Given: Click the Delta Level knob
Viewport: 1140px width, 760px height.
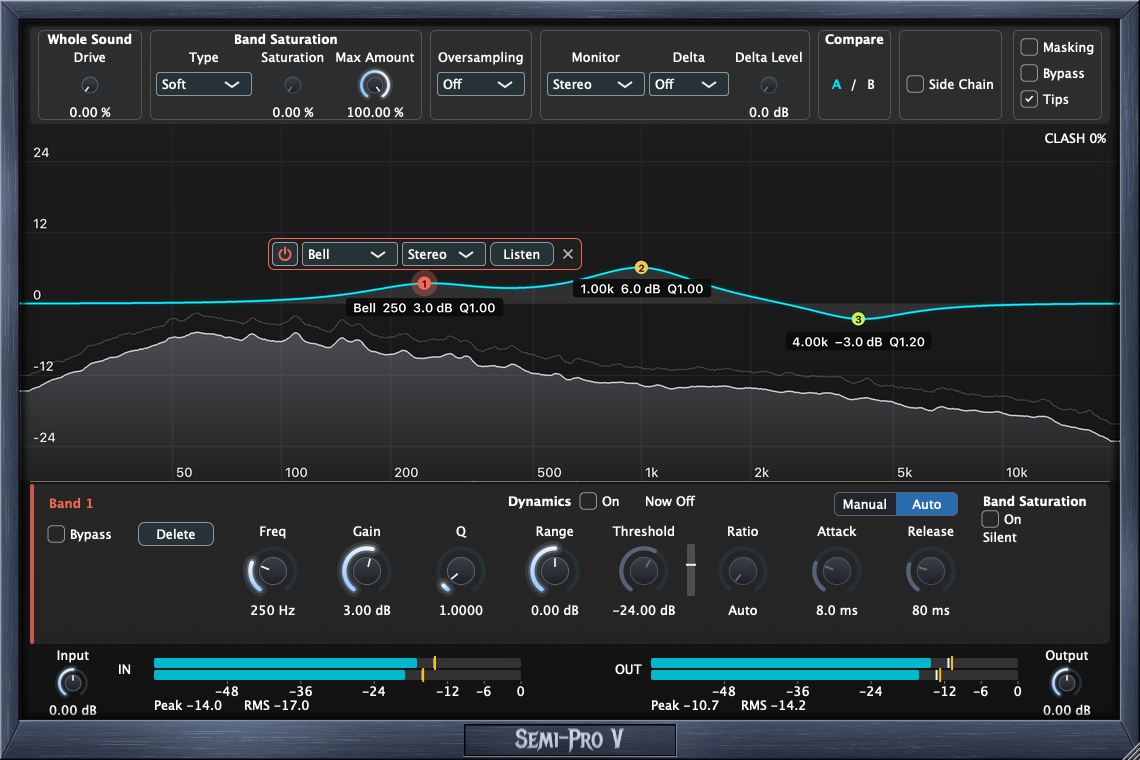Looking at the screenshot, I should 768,85.
